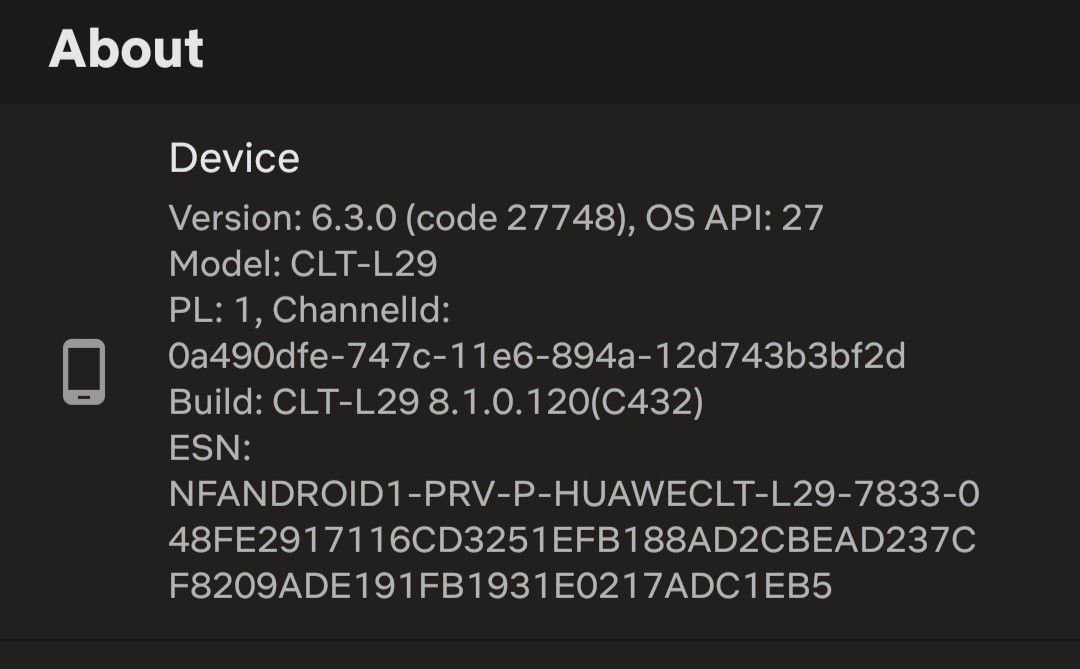
Task: Tap the "Model:" label
Action: click(x=225, y=264)
